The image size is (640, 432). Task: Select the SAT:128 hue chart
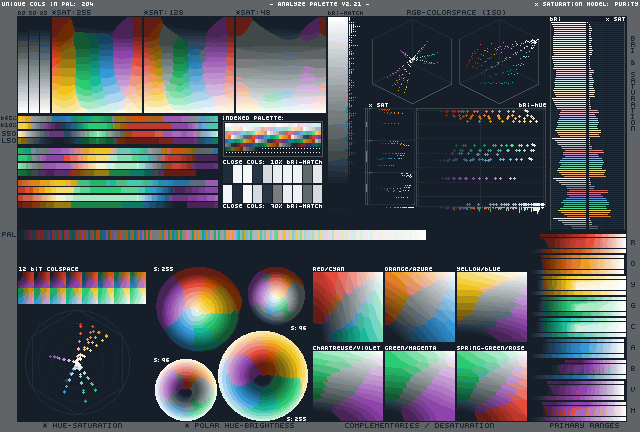pyautogui.click(x=189, y=66)
